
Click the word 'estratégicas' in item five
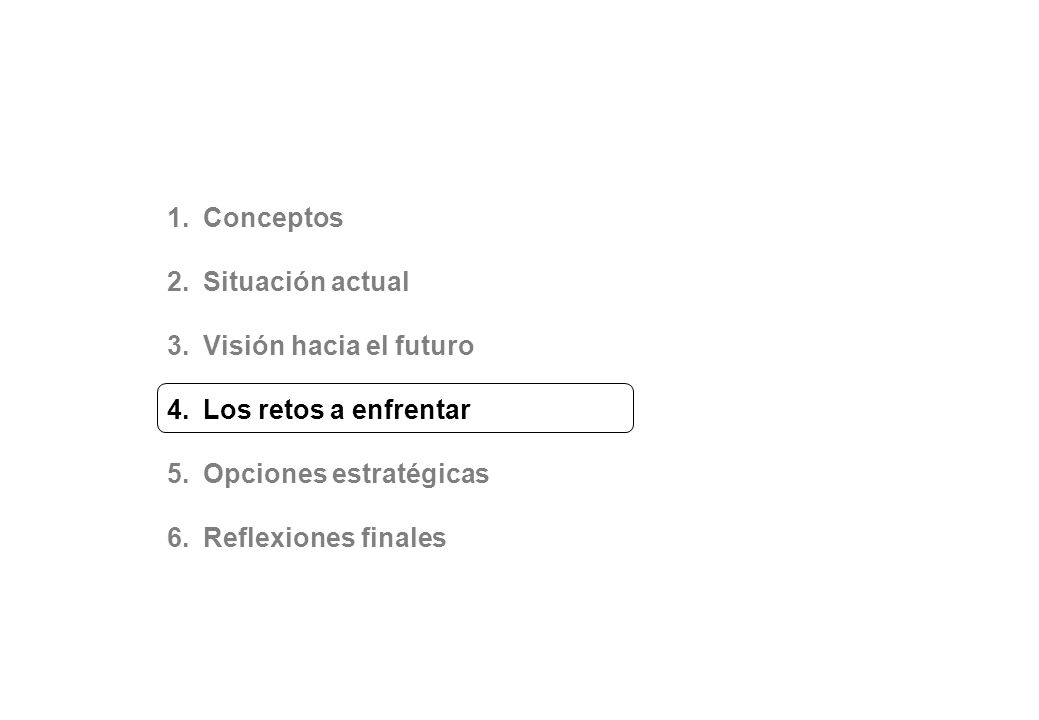pos(410,474)
